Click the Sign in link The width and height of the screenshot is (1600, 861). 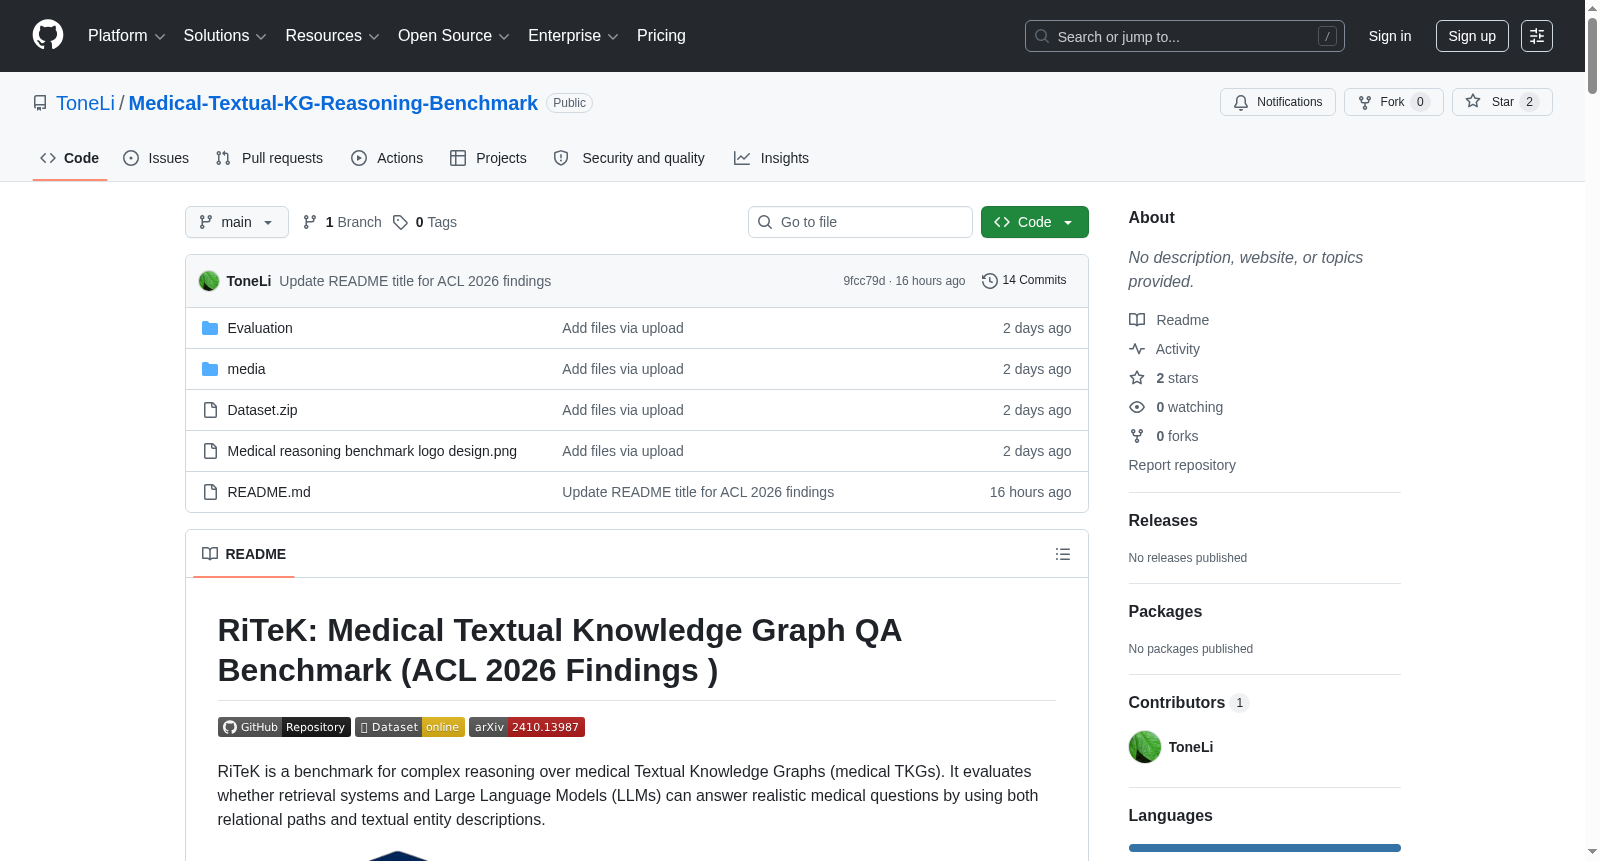coord(1390,36)
